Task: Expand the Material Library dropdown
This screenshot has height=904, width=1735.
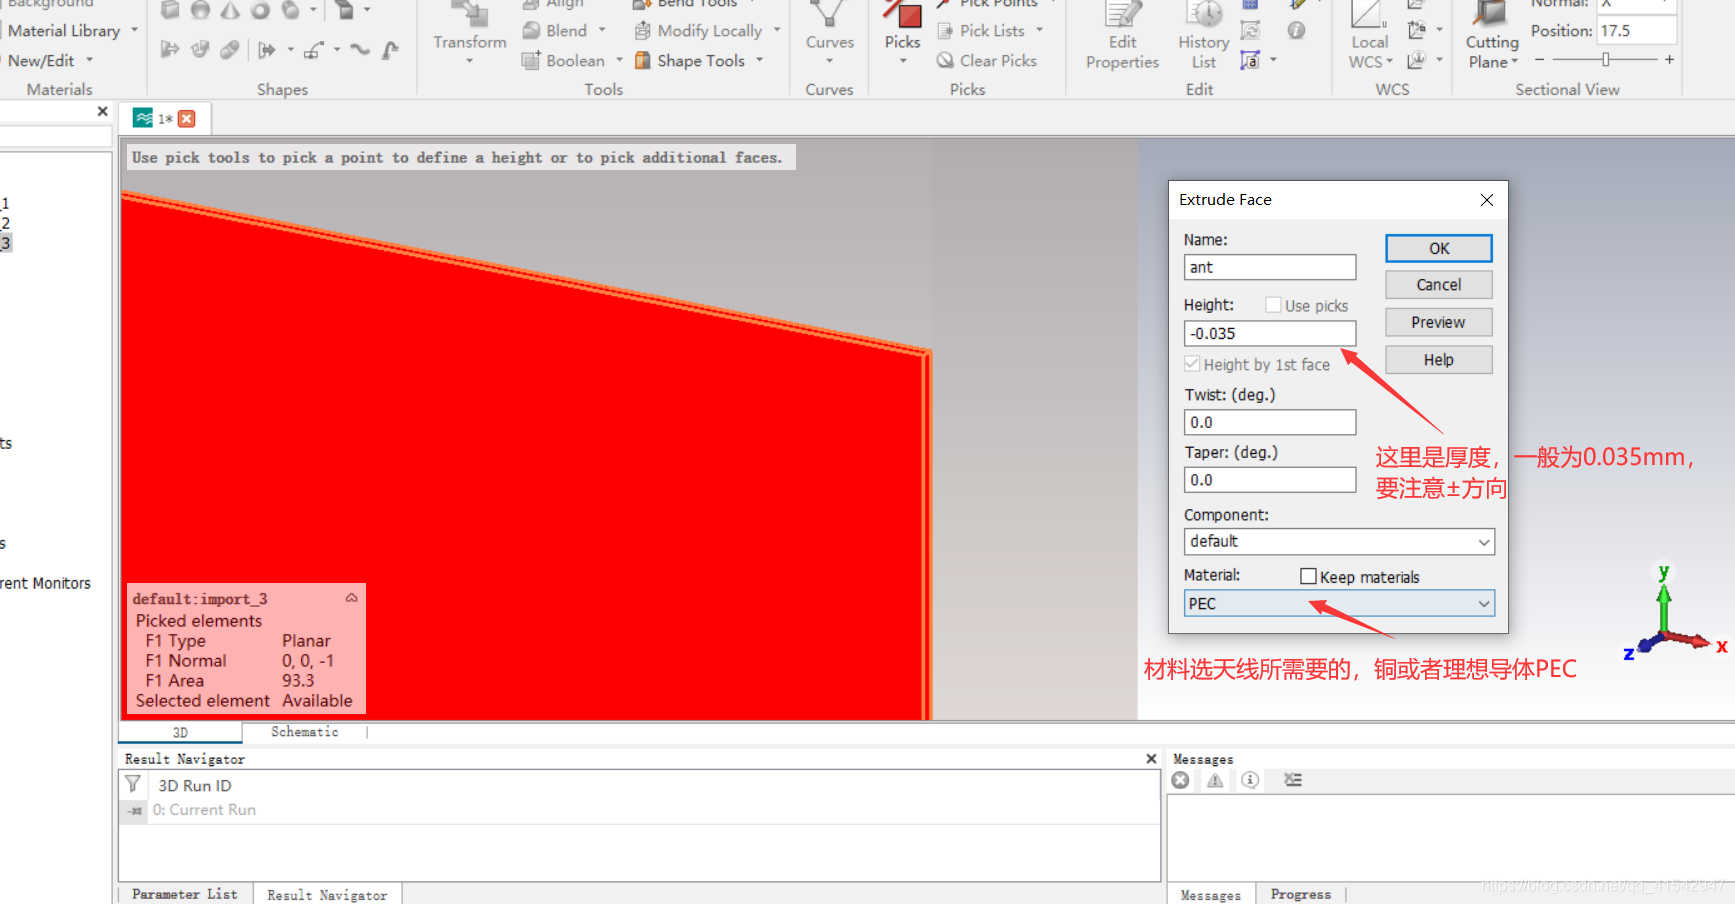Action: click(x=135, y=30)
